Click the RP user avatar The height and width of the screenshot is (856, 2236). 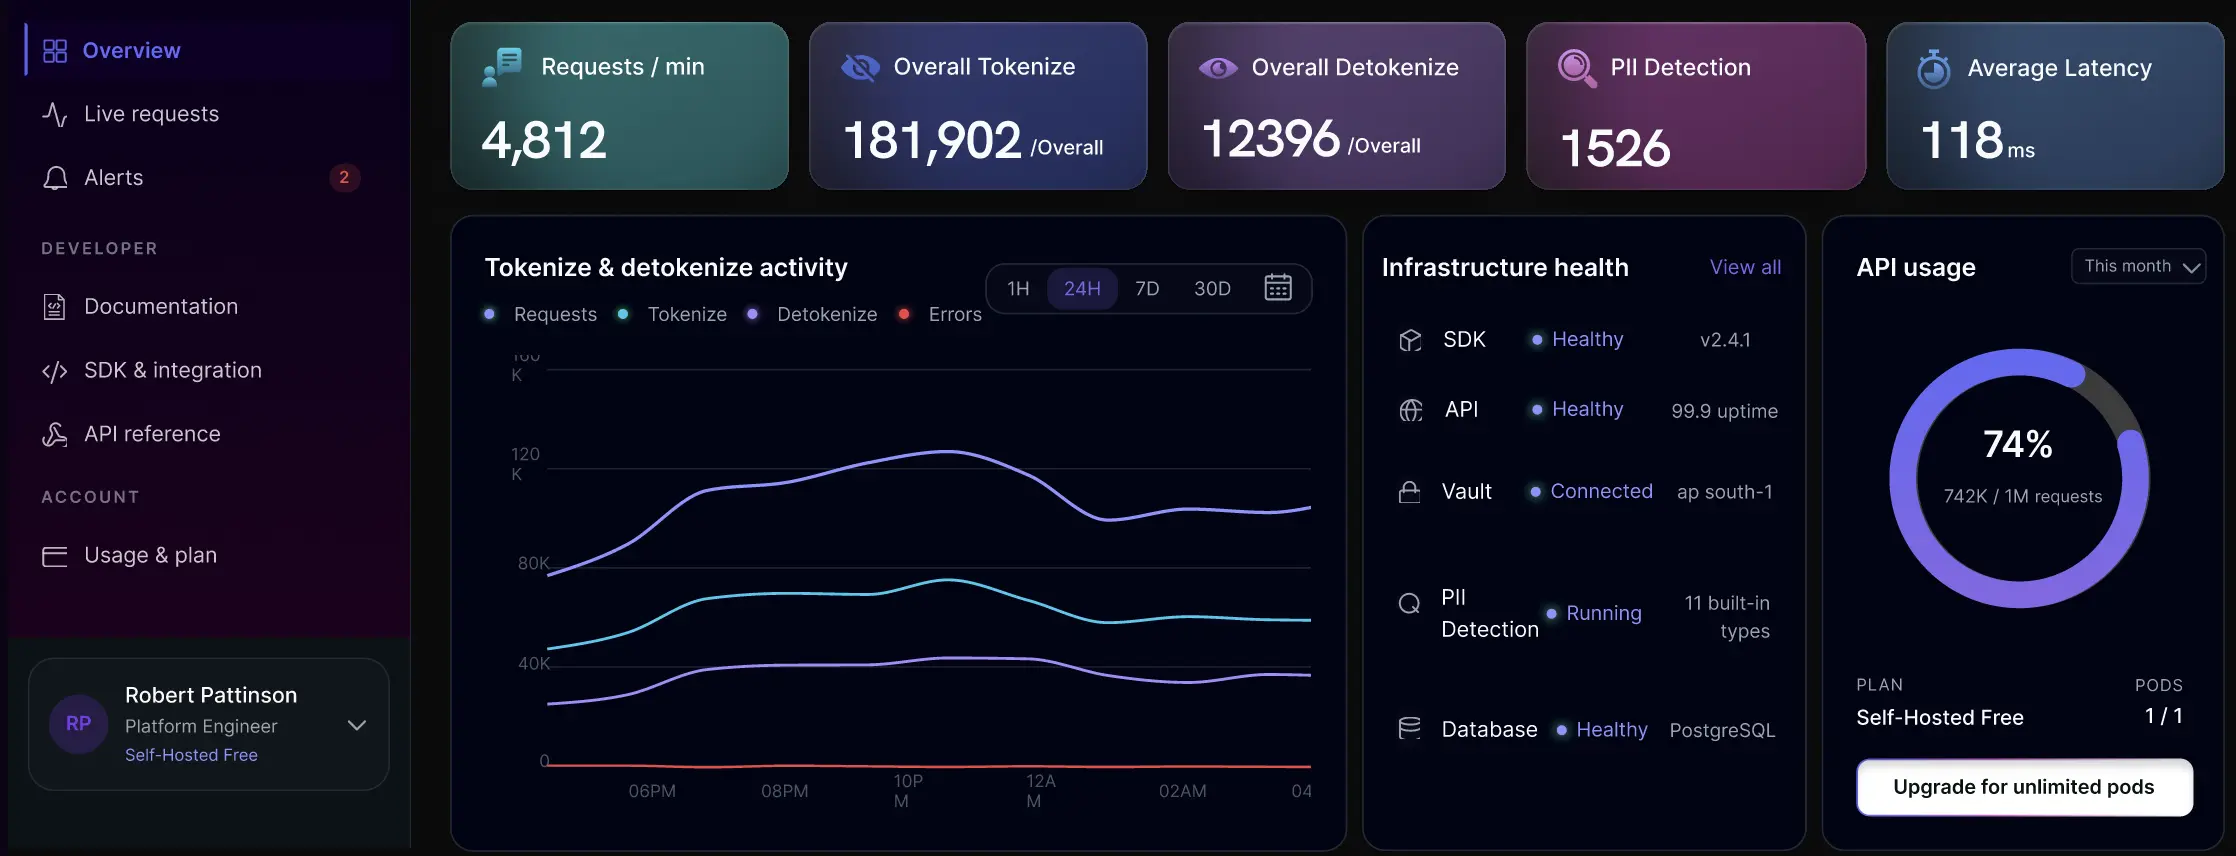[79, 724]
